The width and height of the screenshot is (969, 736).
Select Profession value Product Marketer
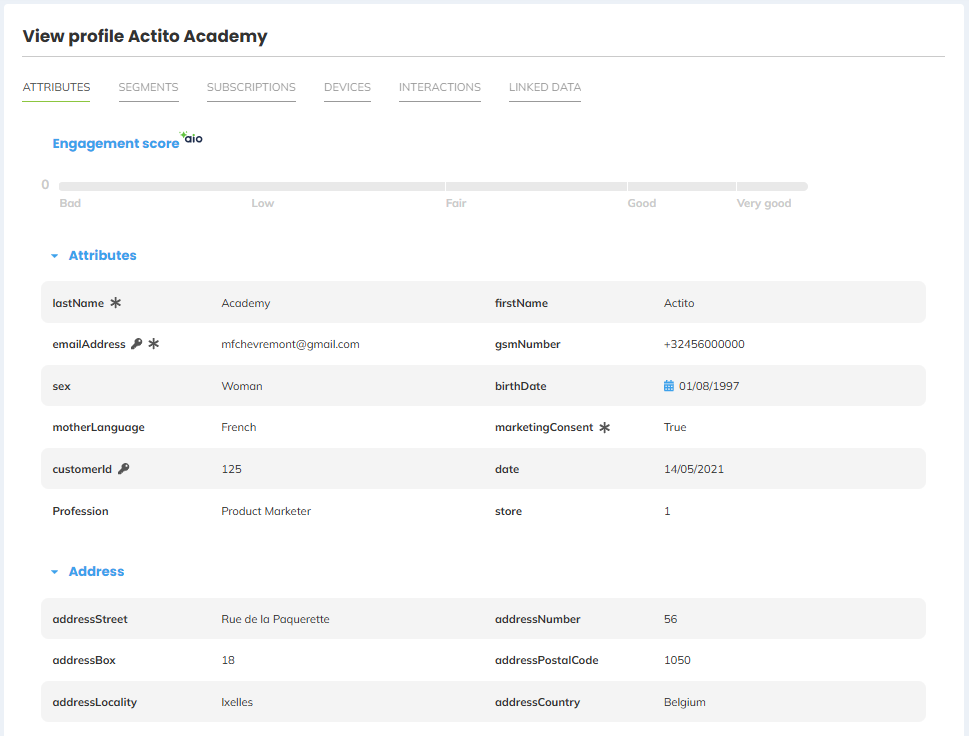tap(266, 511)
